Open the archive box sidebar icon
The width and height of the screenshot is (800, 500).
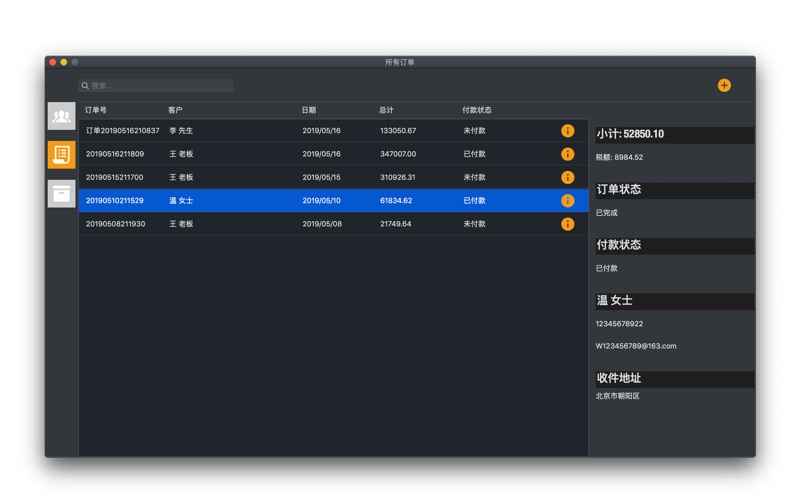(x=61, y=193)
